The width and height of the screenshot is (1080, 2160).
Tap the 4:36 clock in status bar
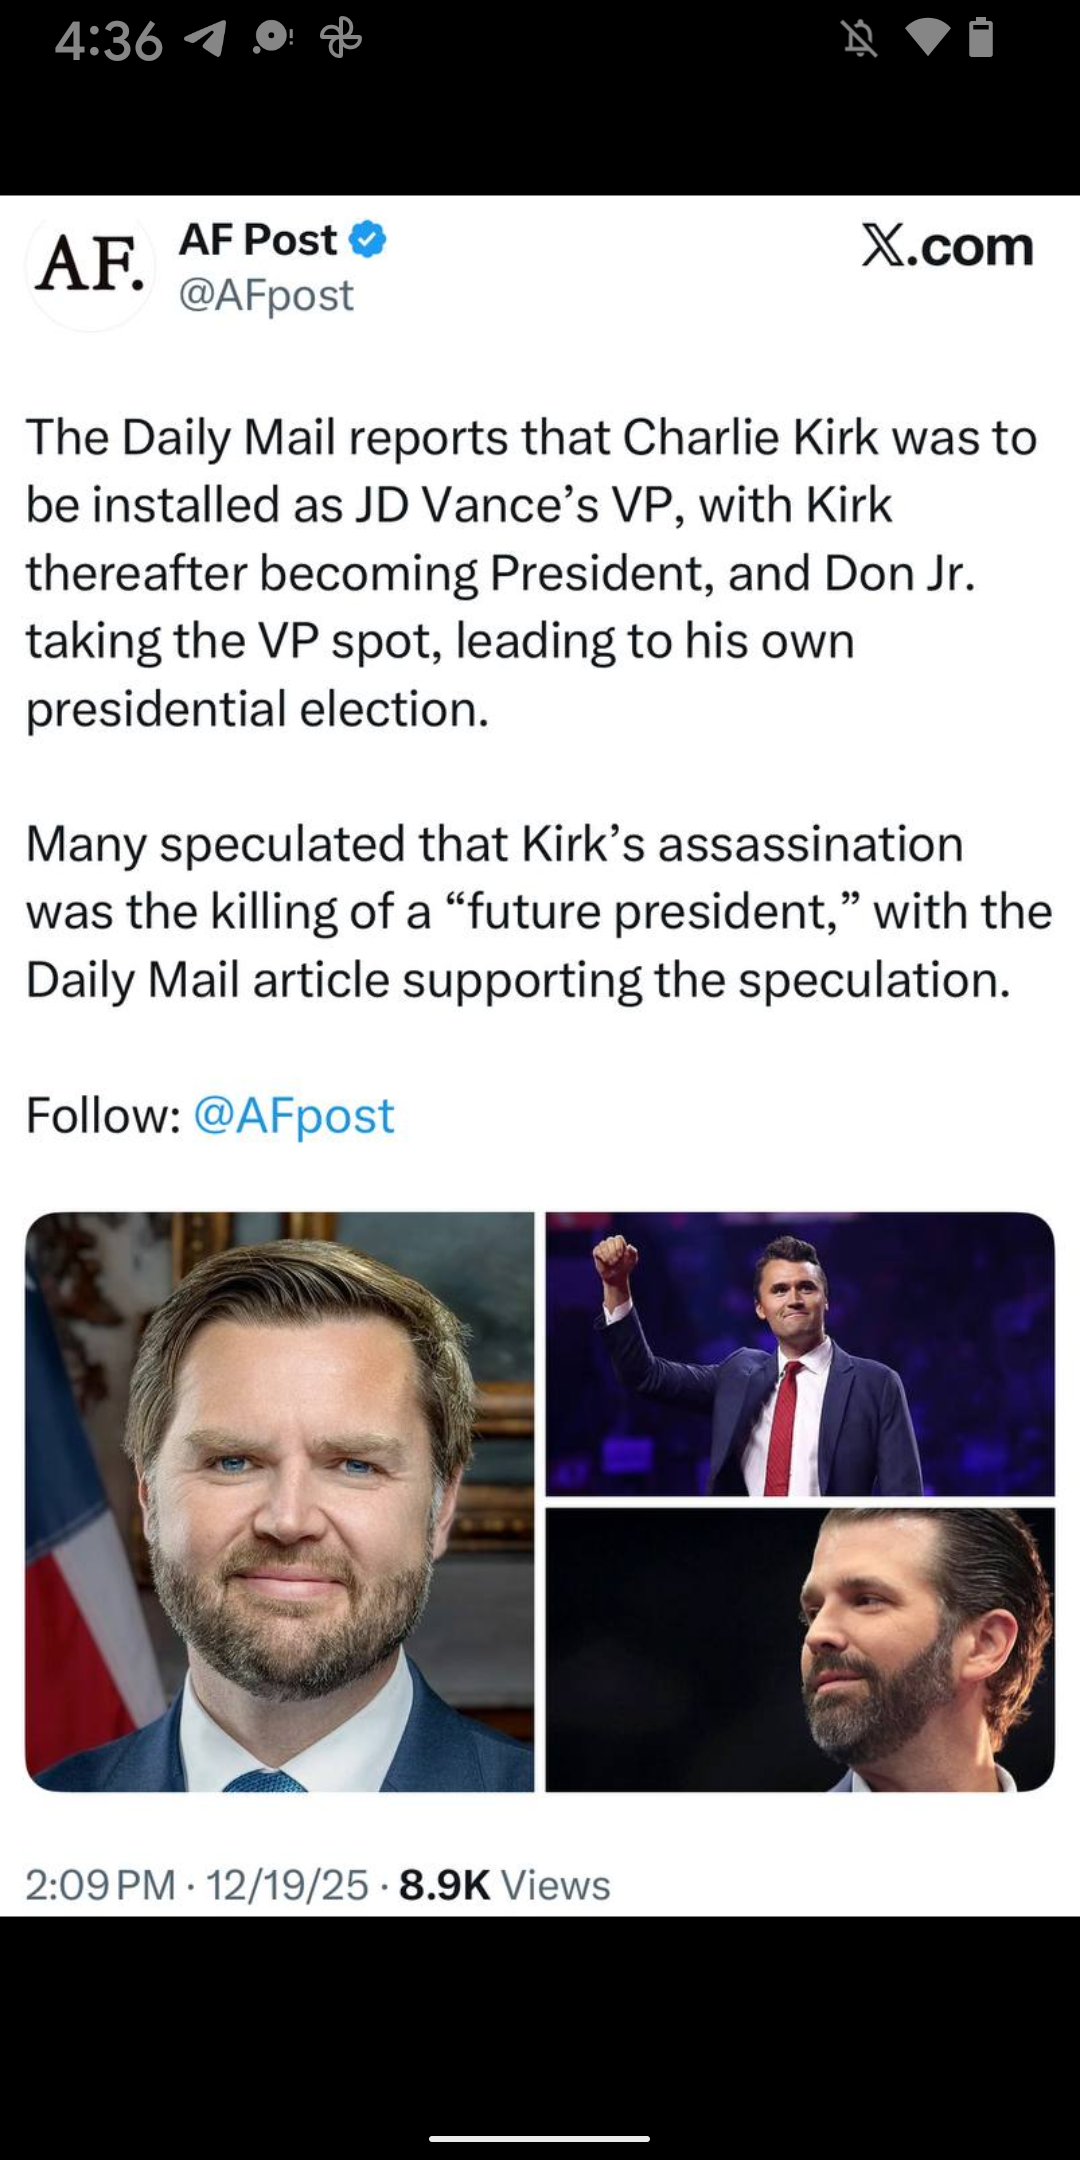click(x=108, y=40)
